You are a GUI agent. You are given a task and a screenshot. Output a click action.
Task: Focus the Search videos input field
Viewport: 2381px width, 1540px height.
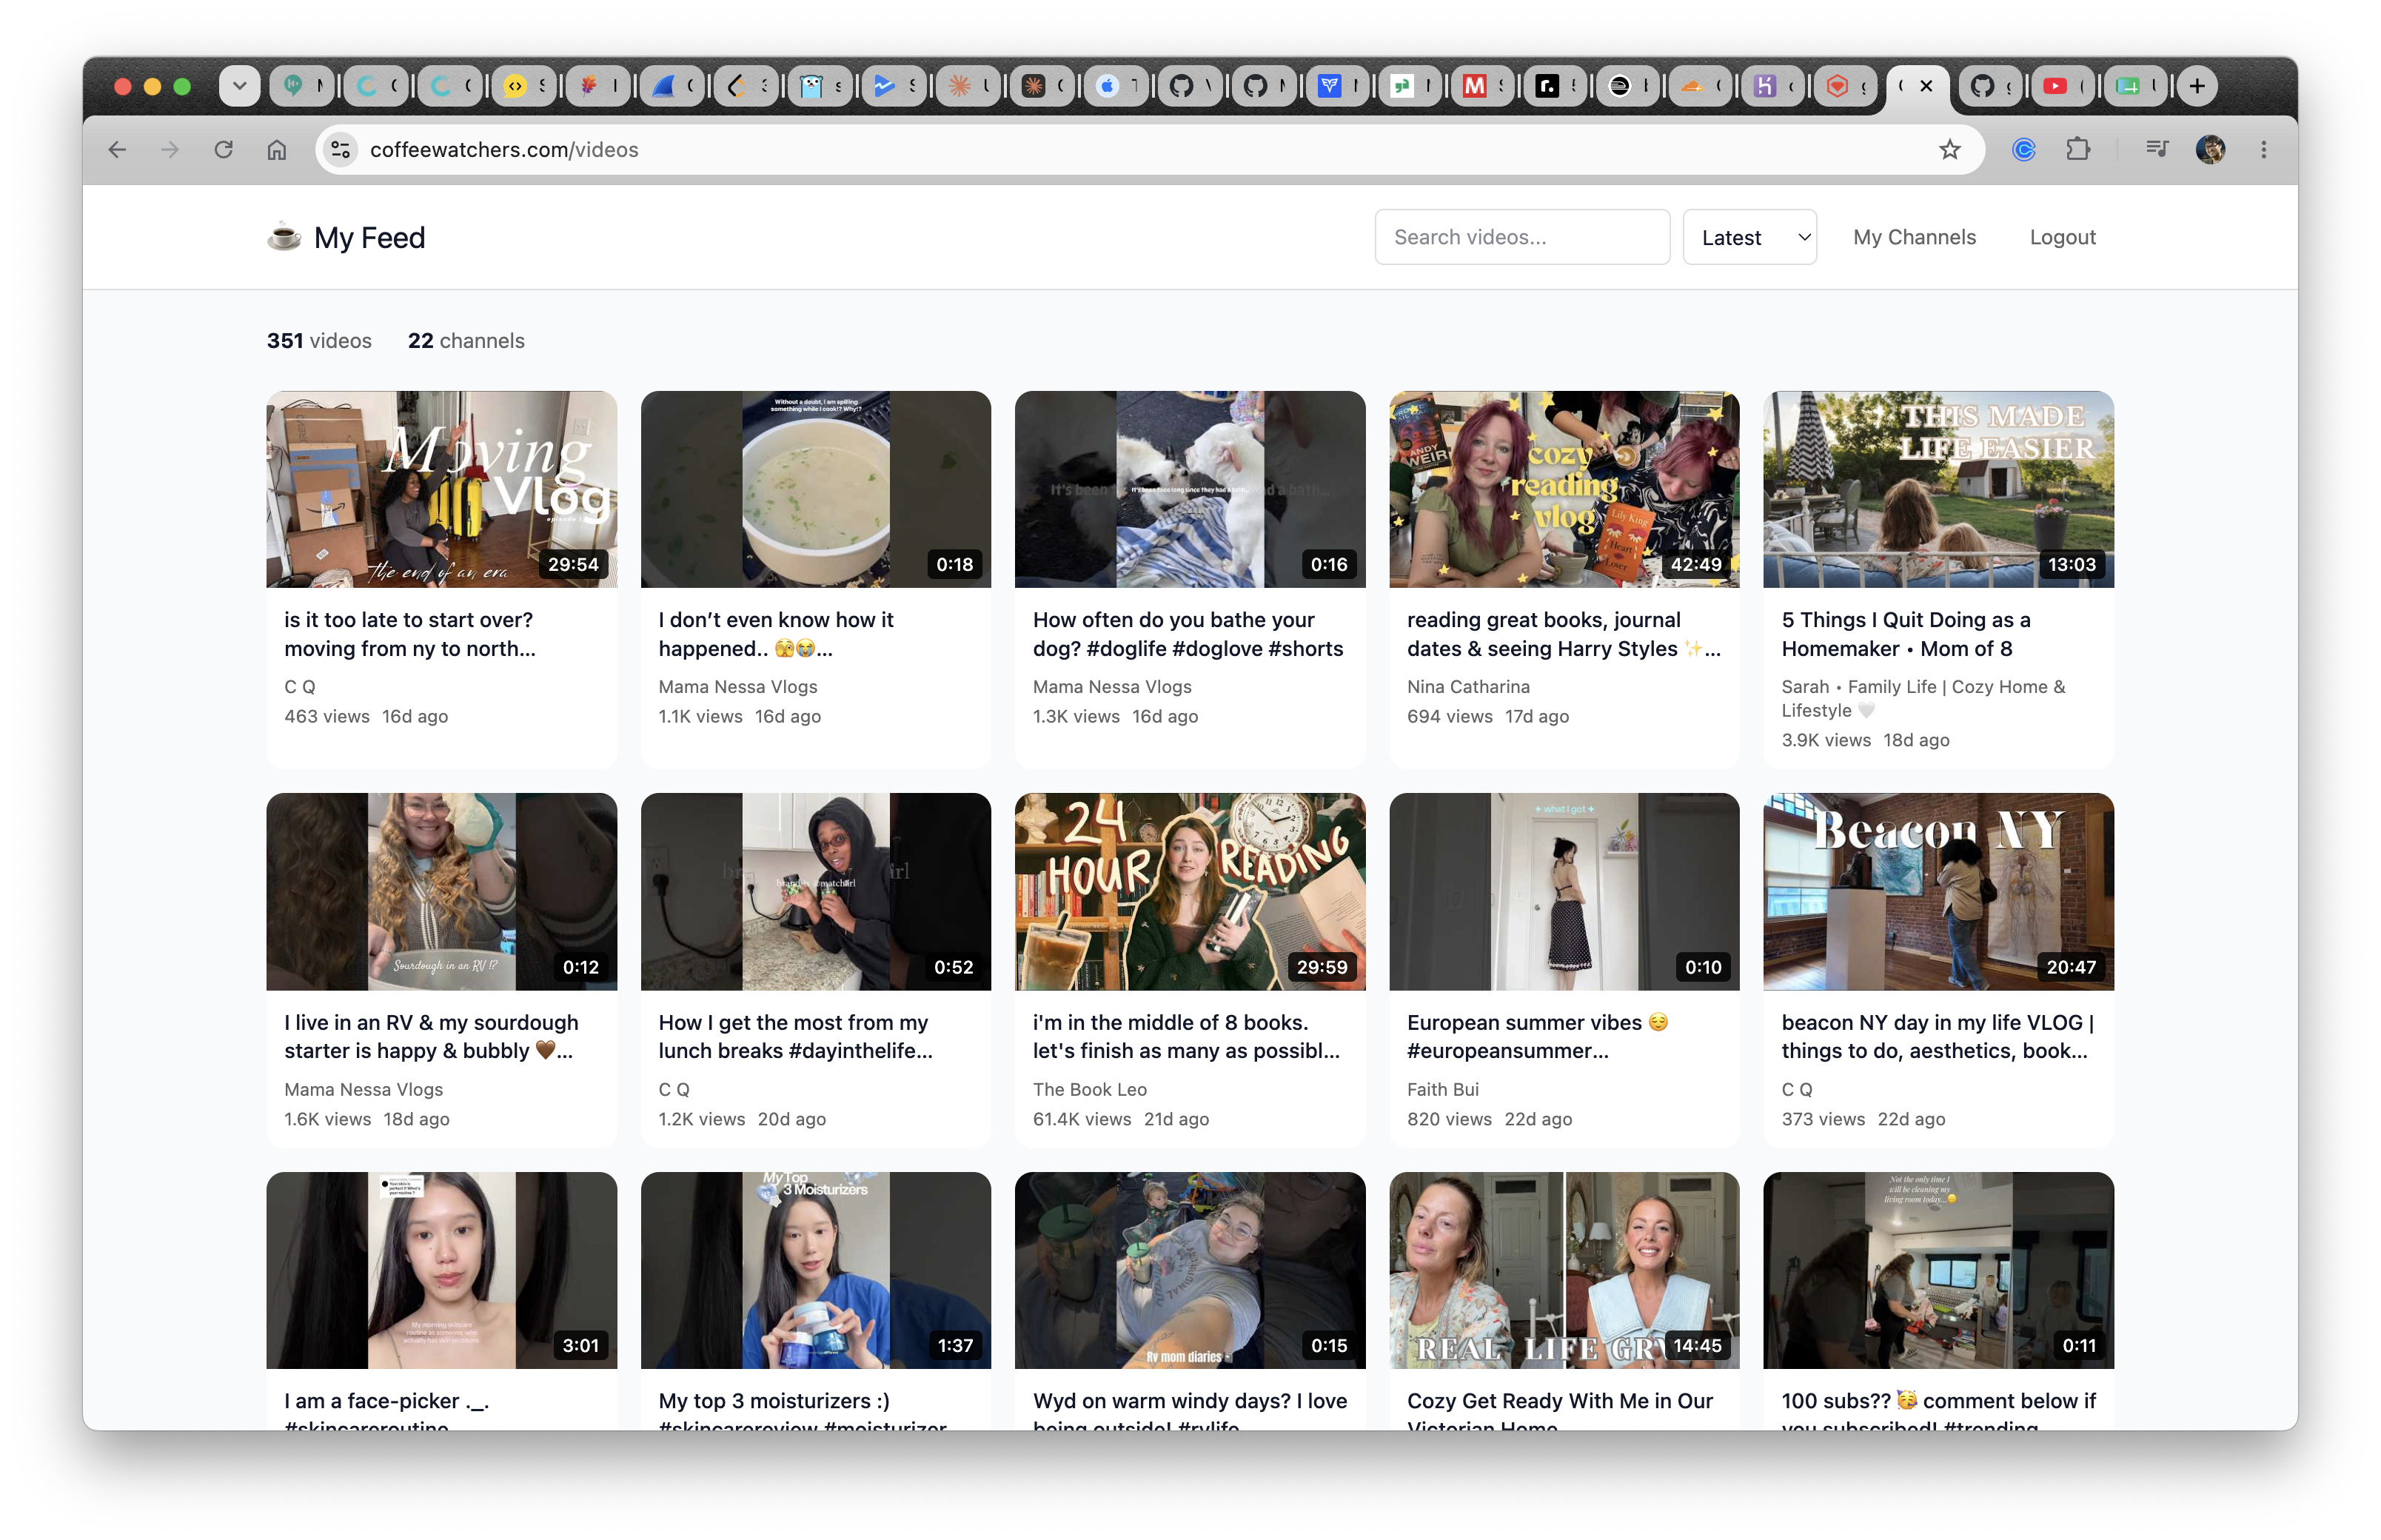click(1521, 237)
